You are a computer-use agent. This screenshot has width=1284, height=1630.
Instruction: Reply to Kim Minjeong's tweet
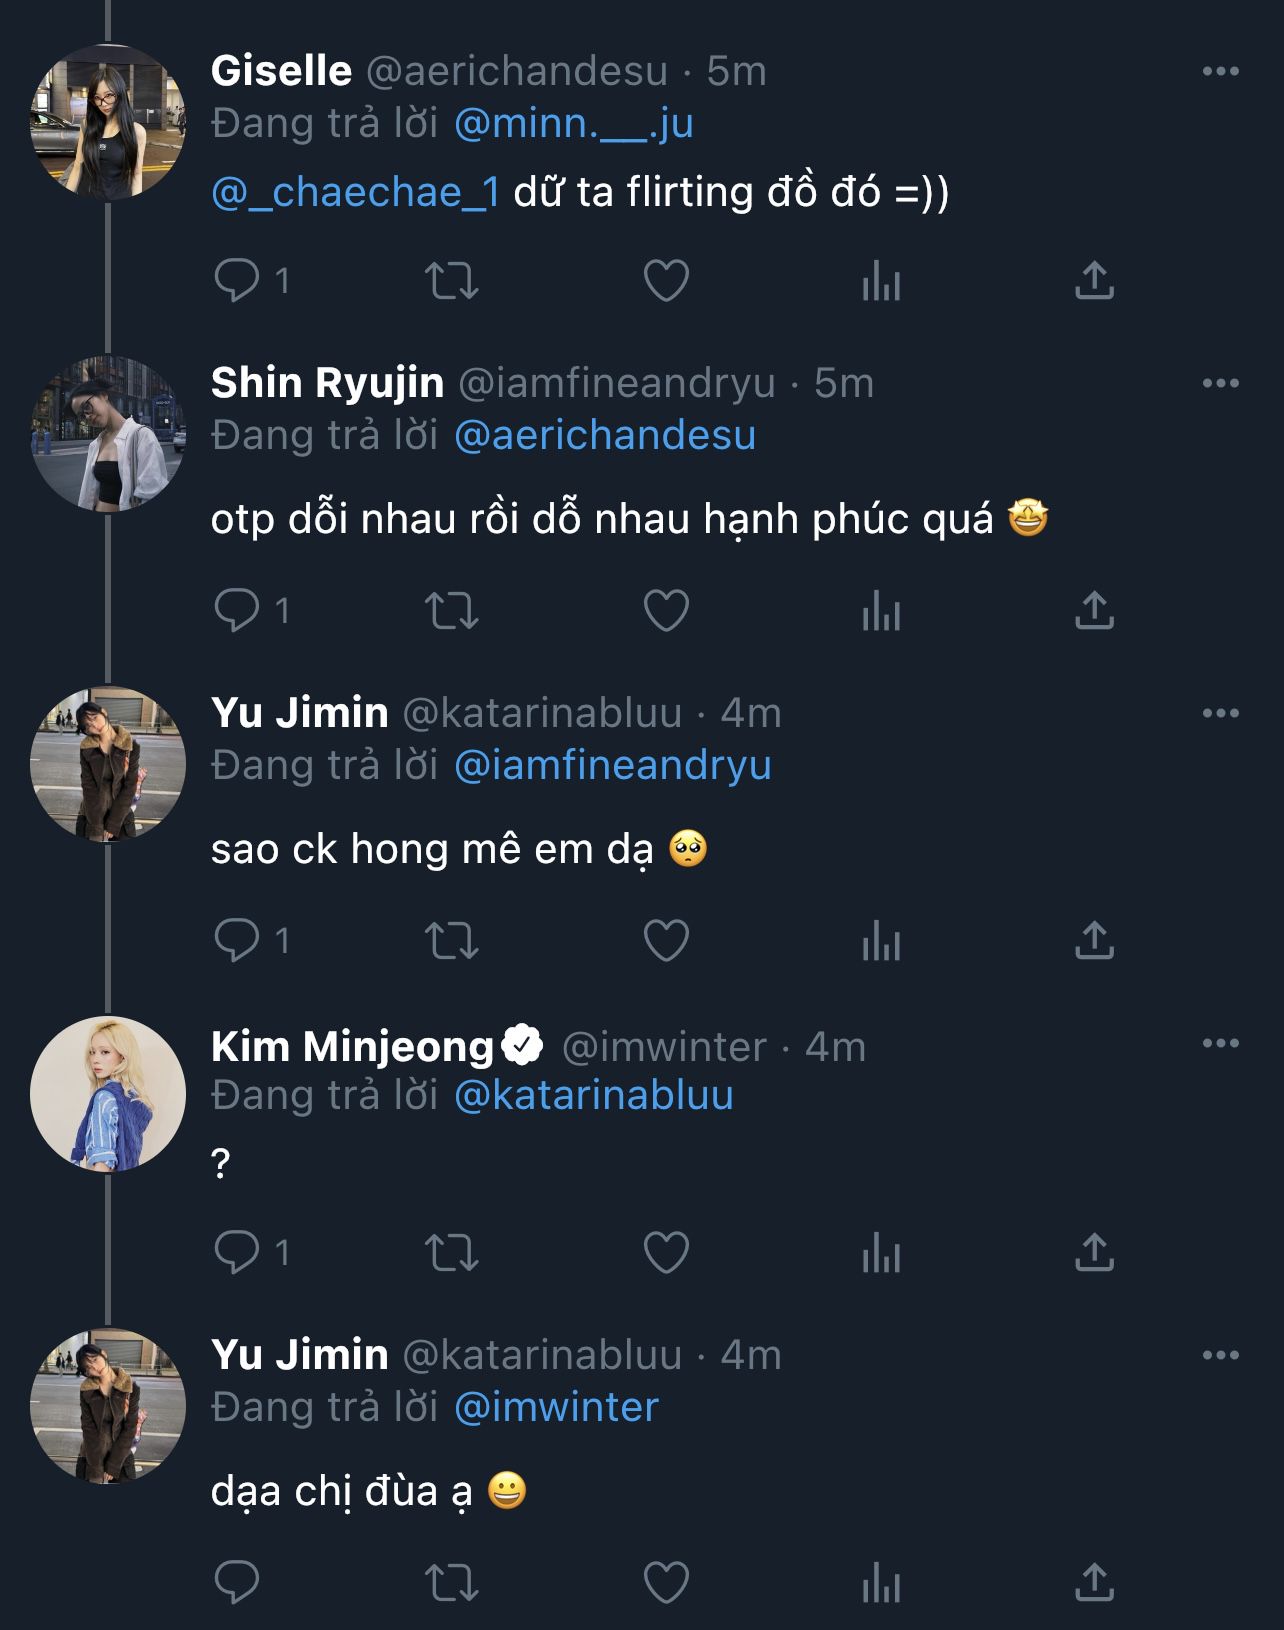click(x=238, y=1252)
